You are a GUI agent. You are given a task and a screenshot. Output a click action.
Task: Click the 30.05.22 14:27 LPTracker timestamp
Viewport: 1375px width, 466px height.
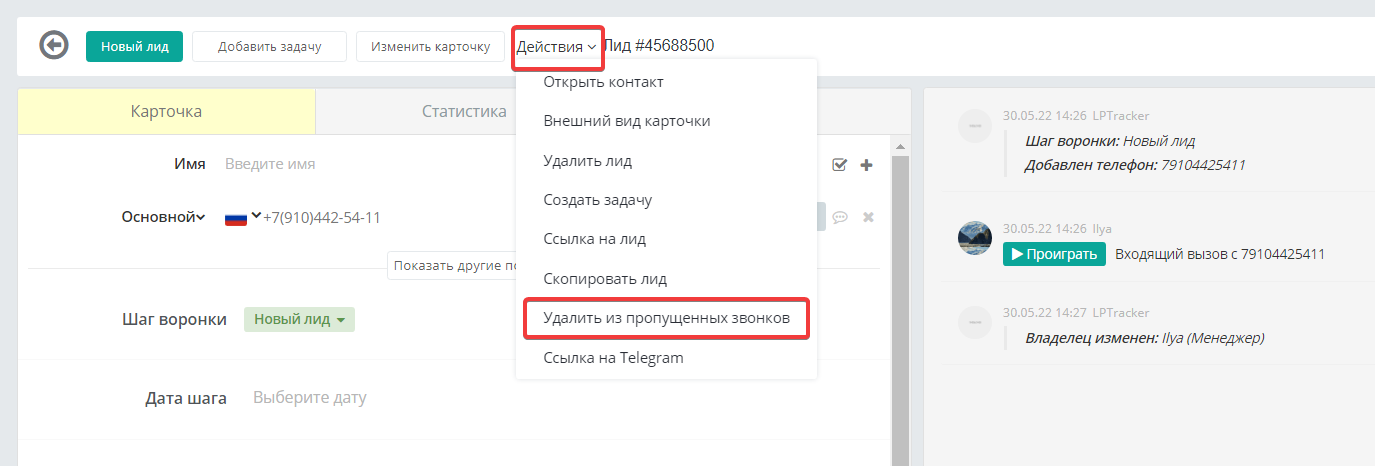pyautogui.click(x=1076, y=313)
